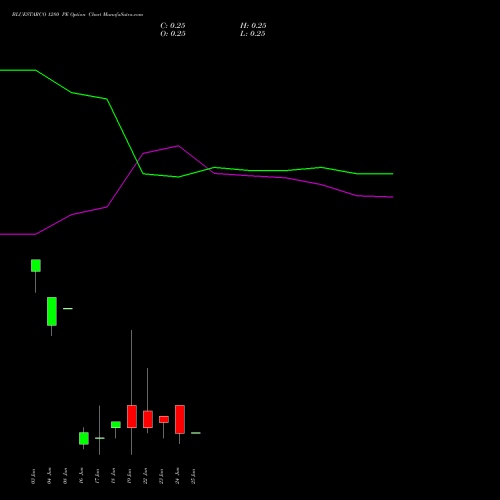Click the tall green candle for 04 Jun
This screenshot has height=500, width=500.
tap(52, 311)
